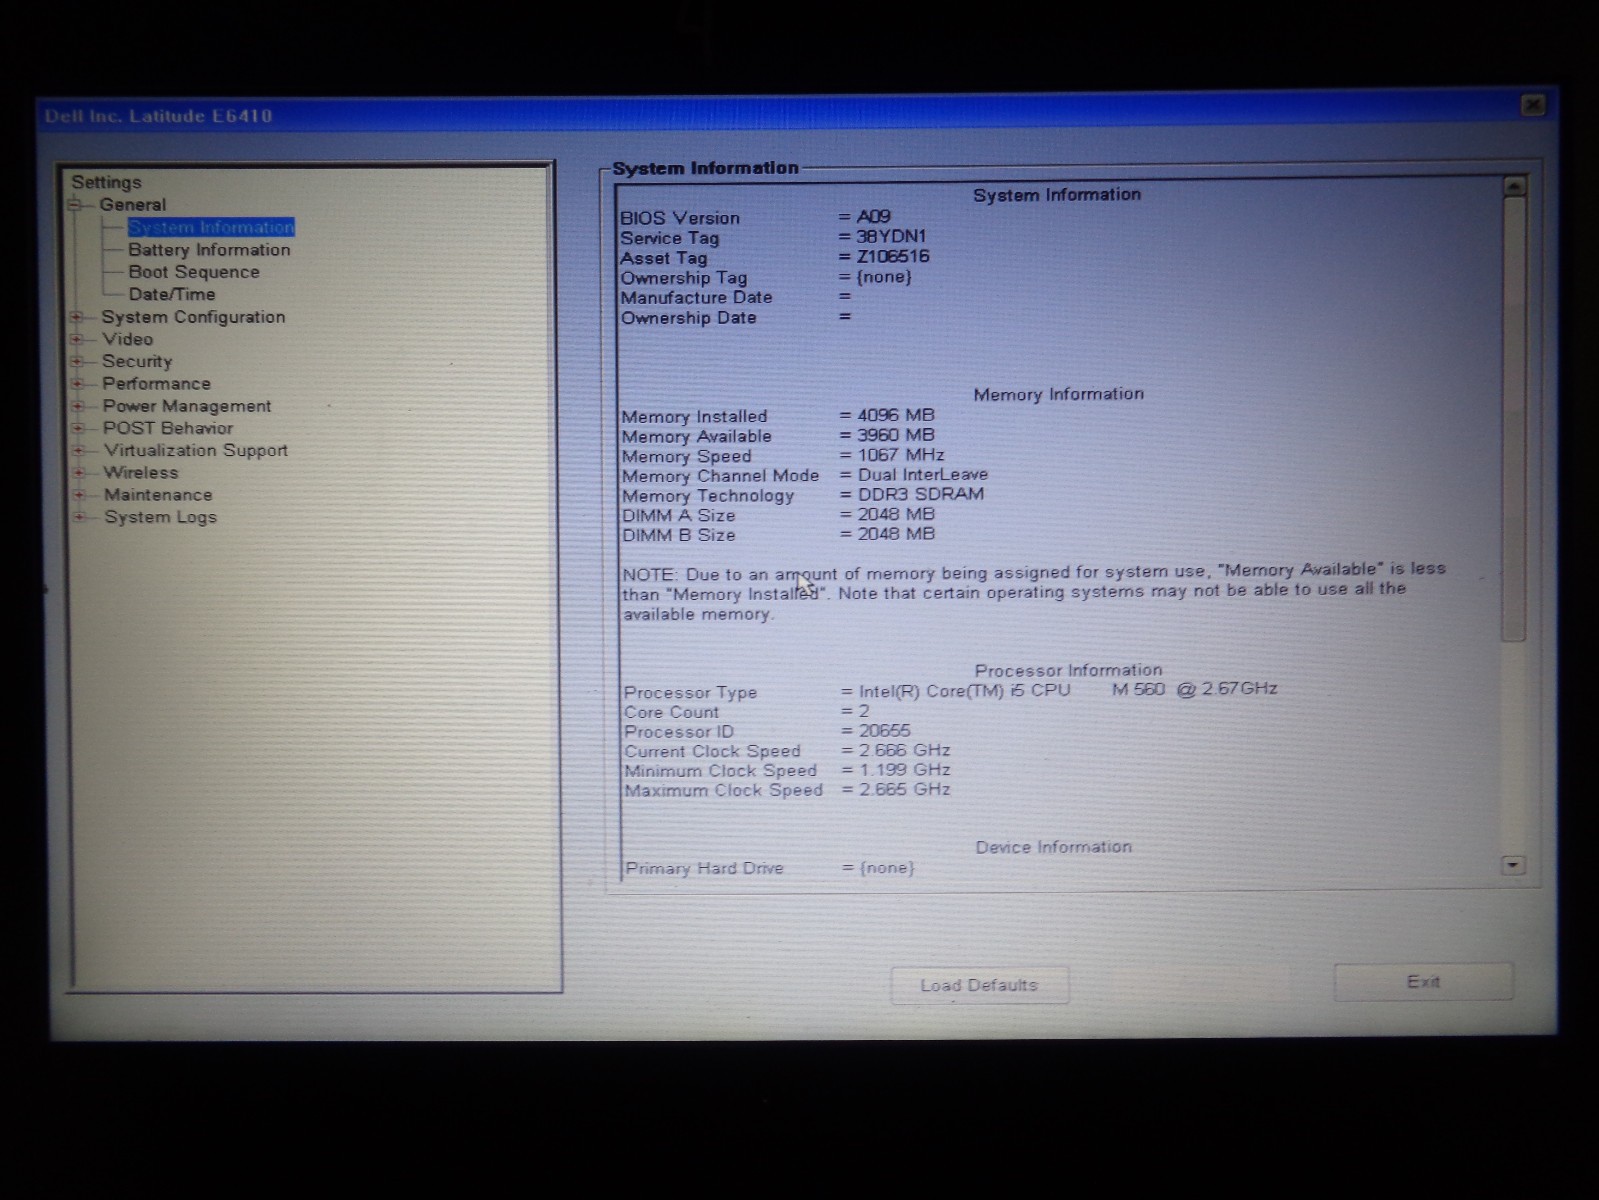Collapse the General tree node
1599x1200 pixels.
[x=74, y=205]
